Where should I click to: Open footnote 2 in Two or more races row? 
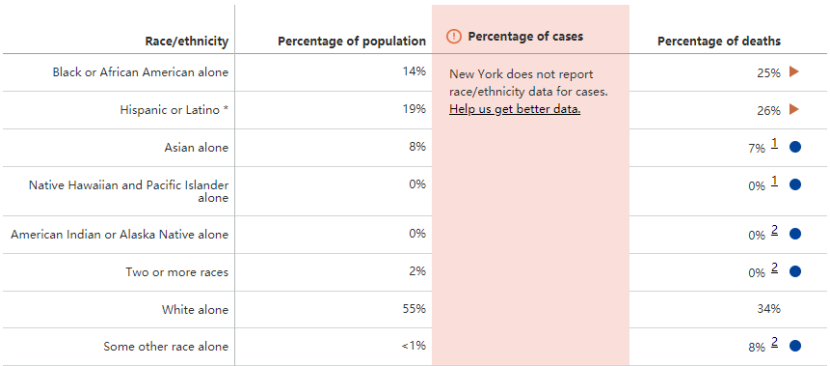pos(774,269)
